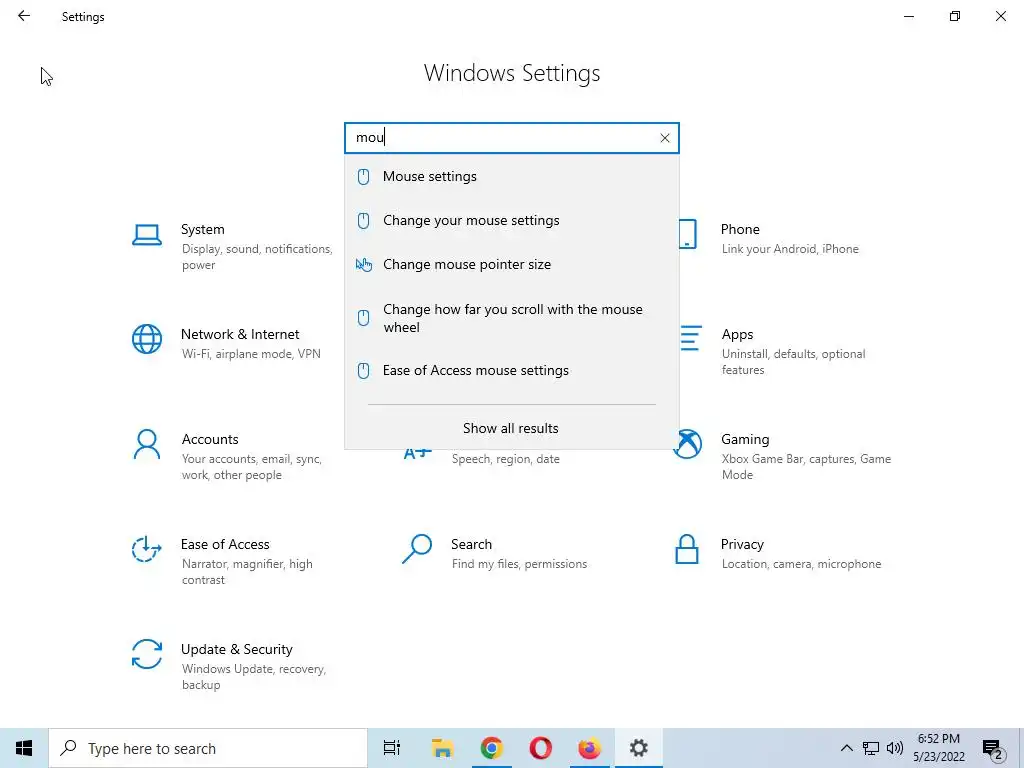Click the mouse icon beside 'Change your mouse settings'

(x=364, y=221)
